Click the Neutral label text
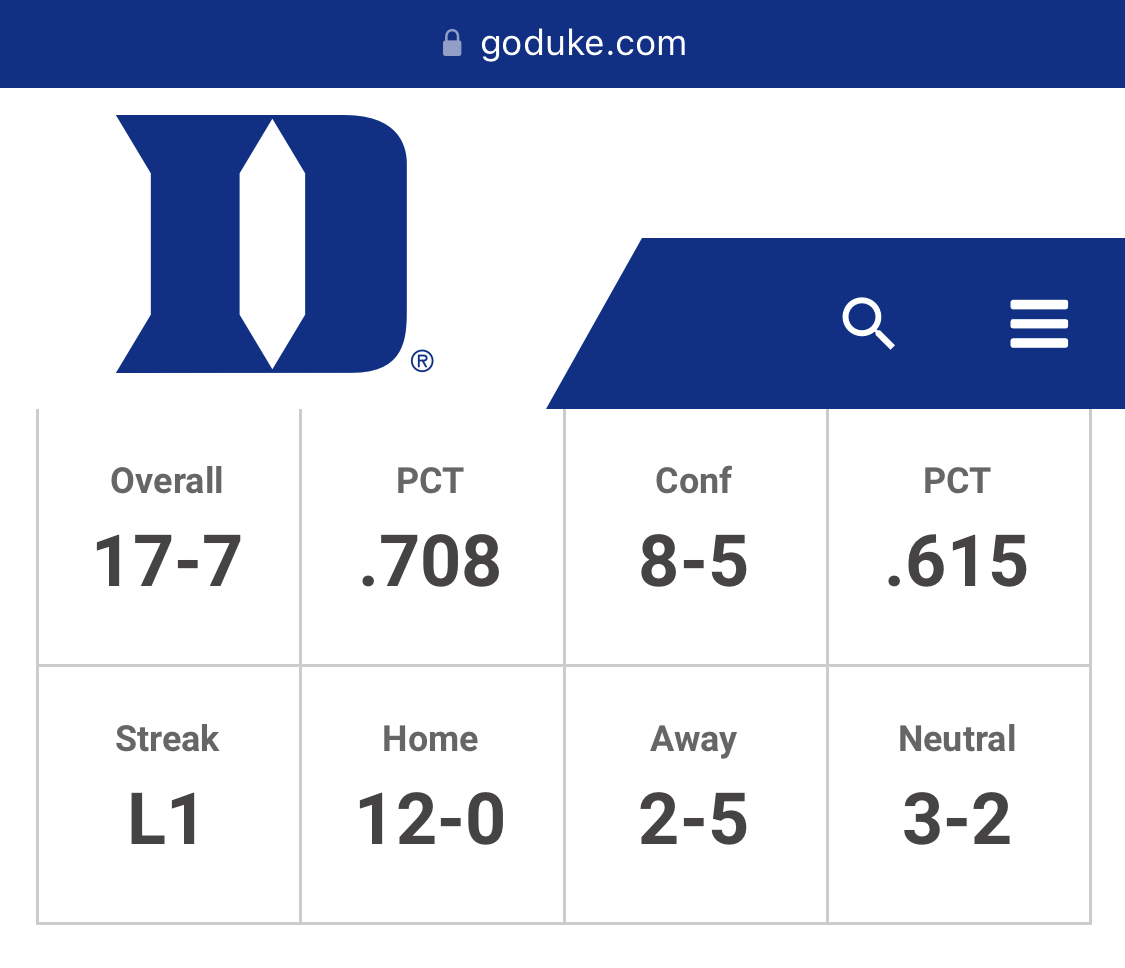The height and width of the screenshot is (968, 1125). pos(957,738)
